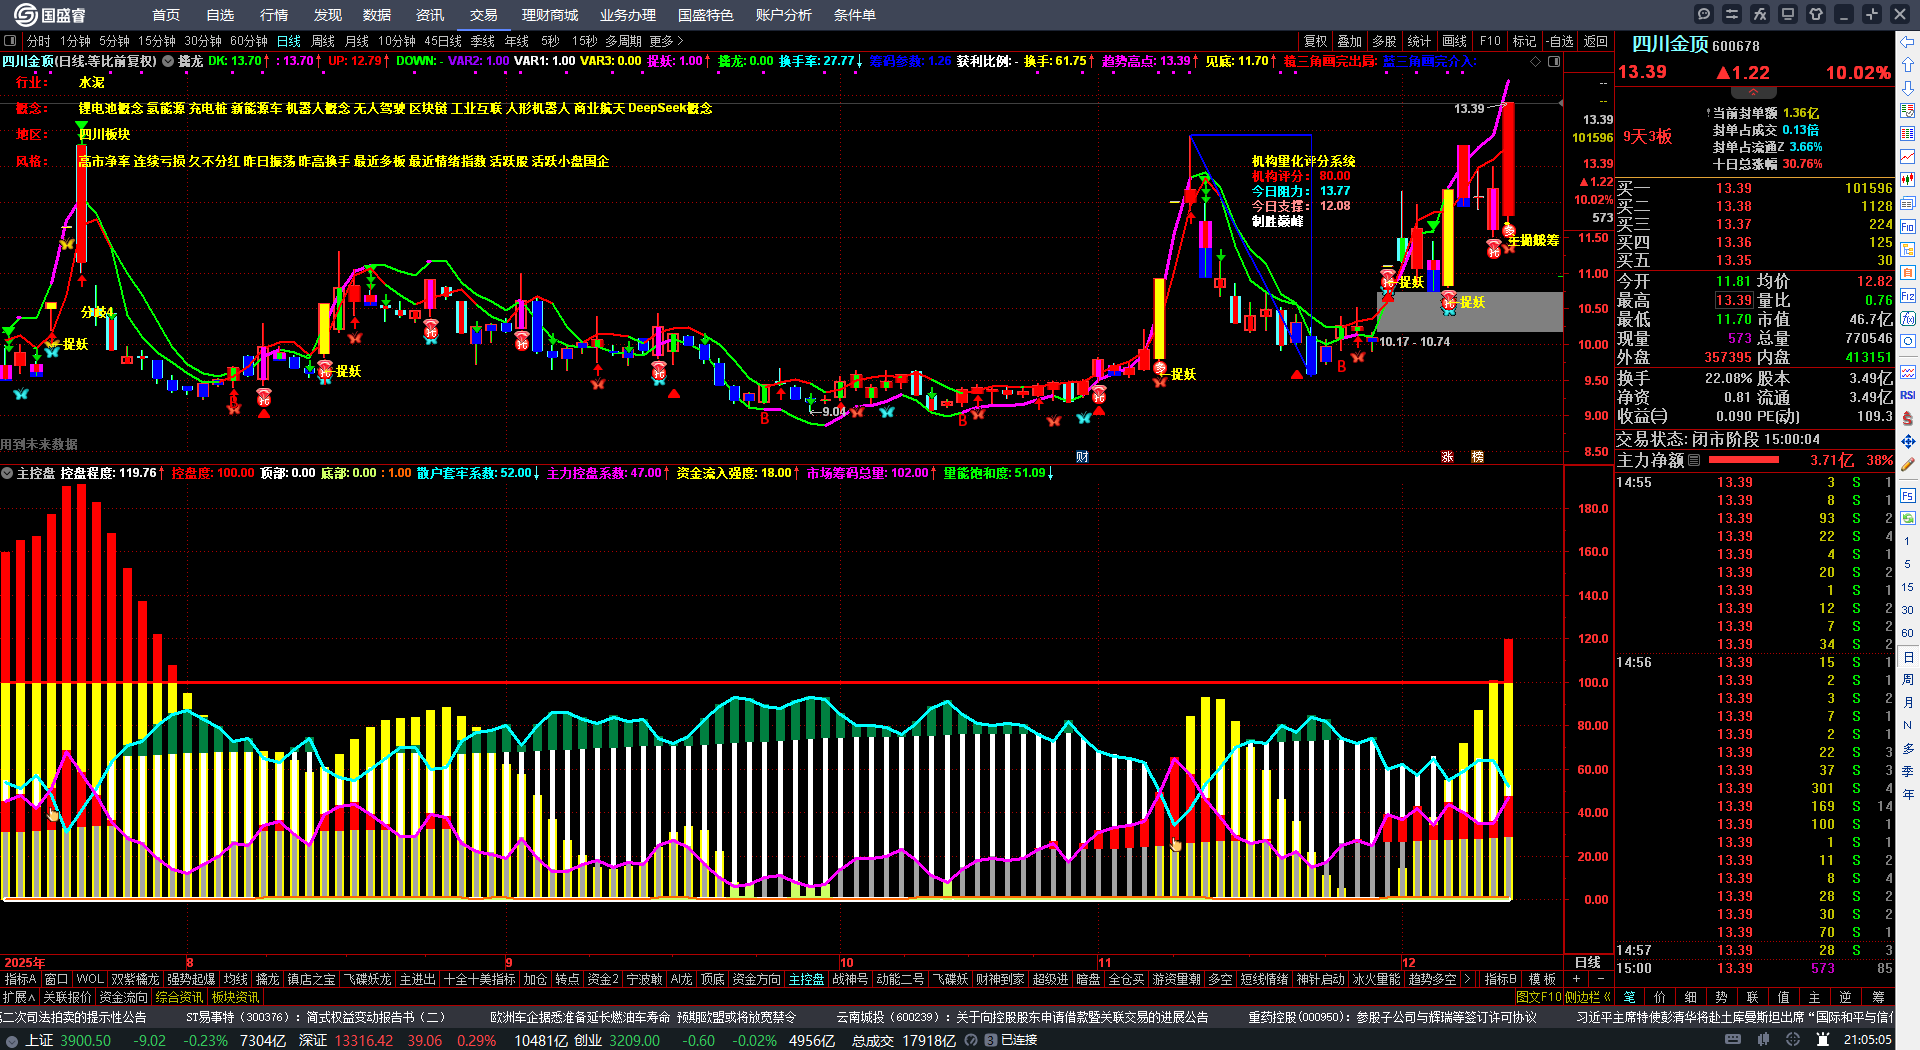Click the blue four-way move arrows sidebar icon
The height and width of the screenshot is (1050, 1920).
(x=1908, y=441)
